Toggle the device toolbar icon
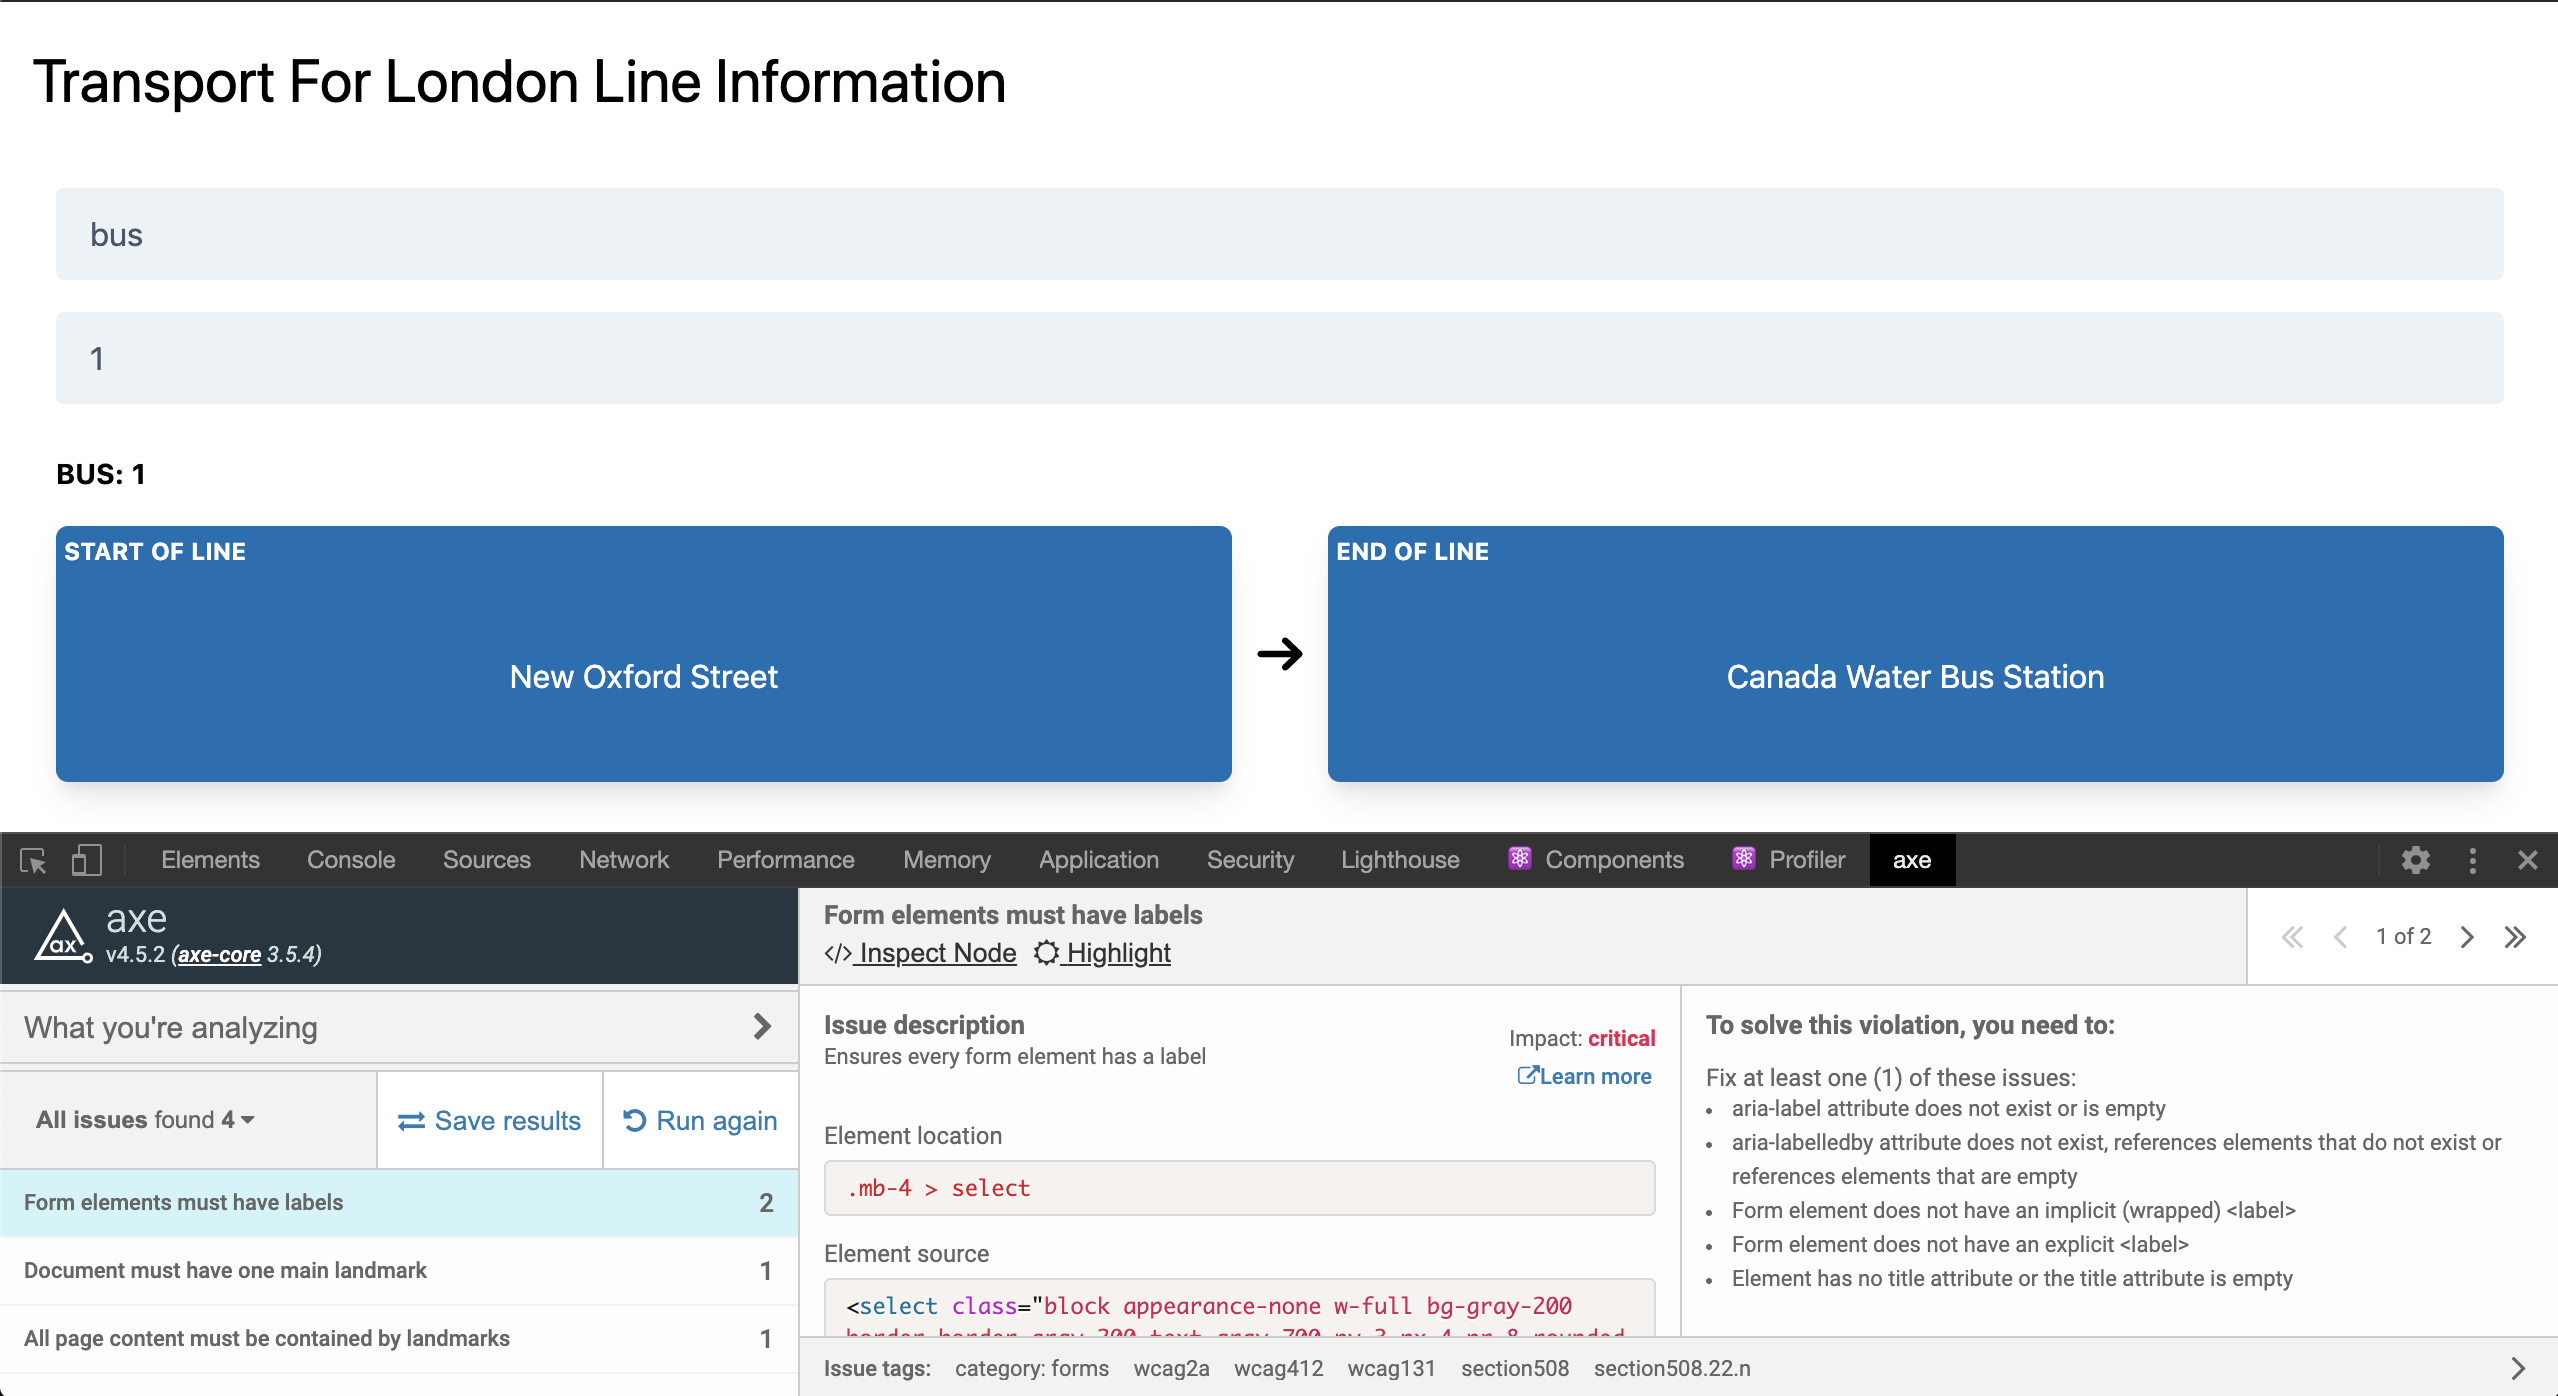 (x=87, y=860)
